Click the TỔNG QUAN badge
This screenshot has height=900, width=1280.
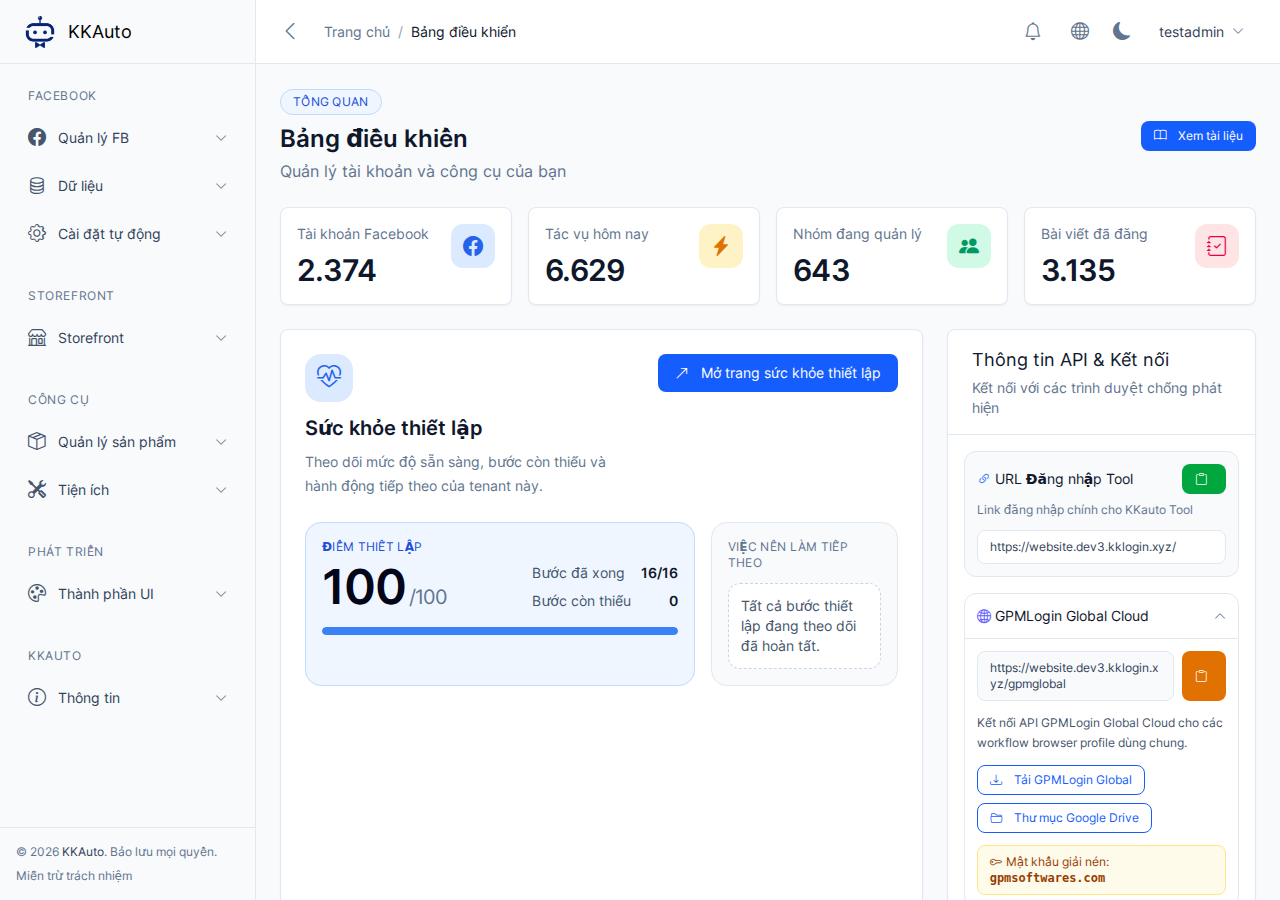point(331,102)
